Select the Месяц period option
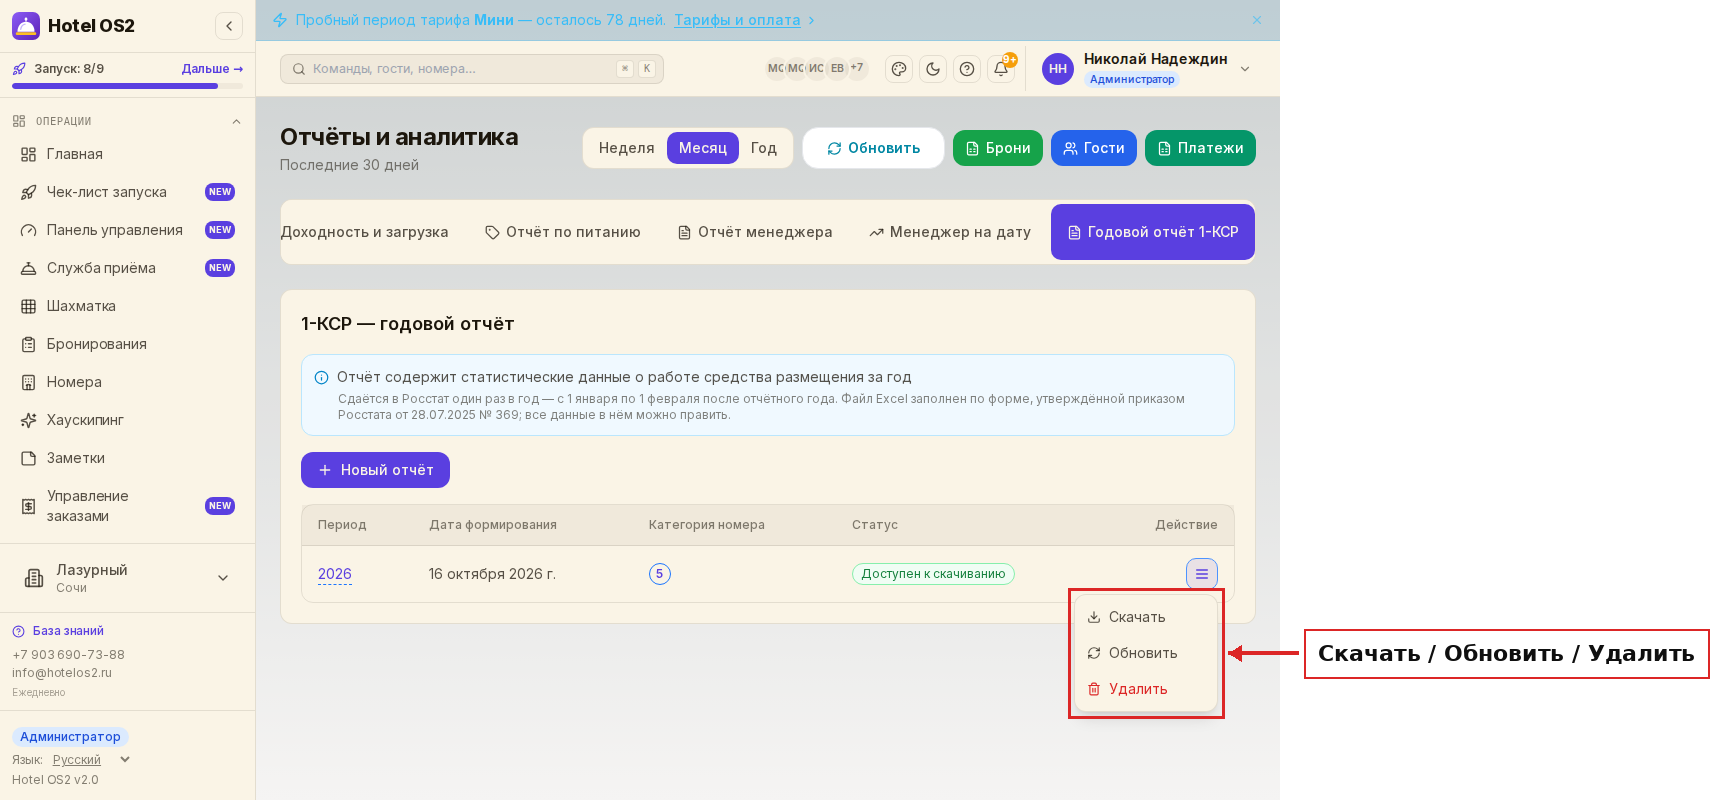Image resolution: width=1733 pixels, height=800 pixels. 703,148
